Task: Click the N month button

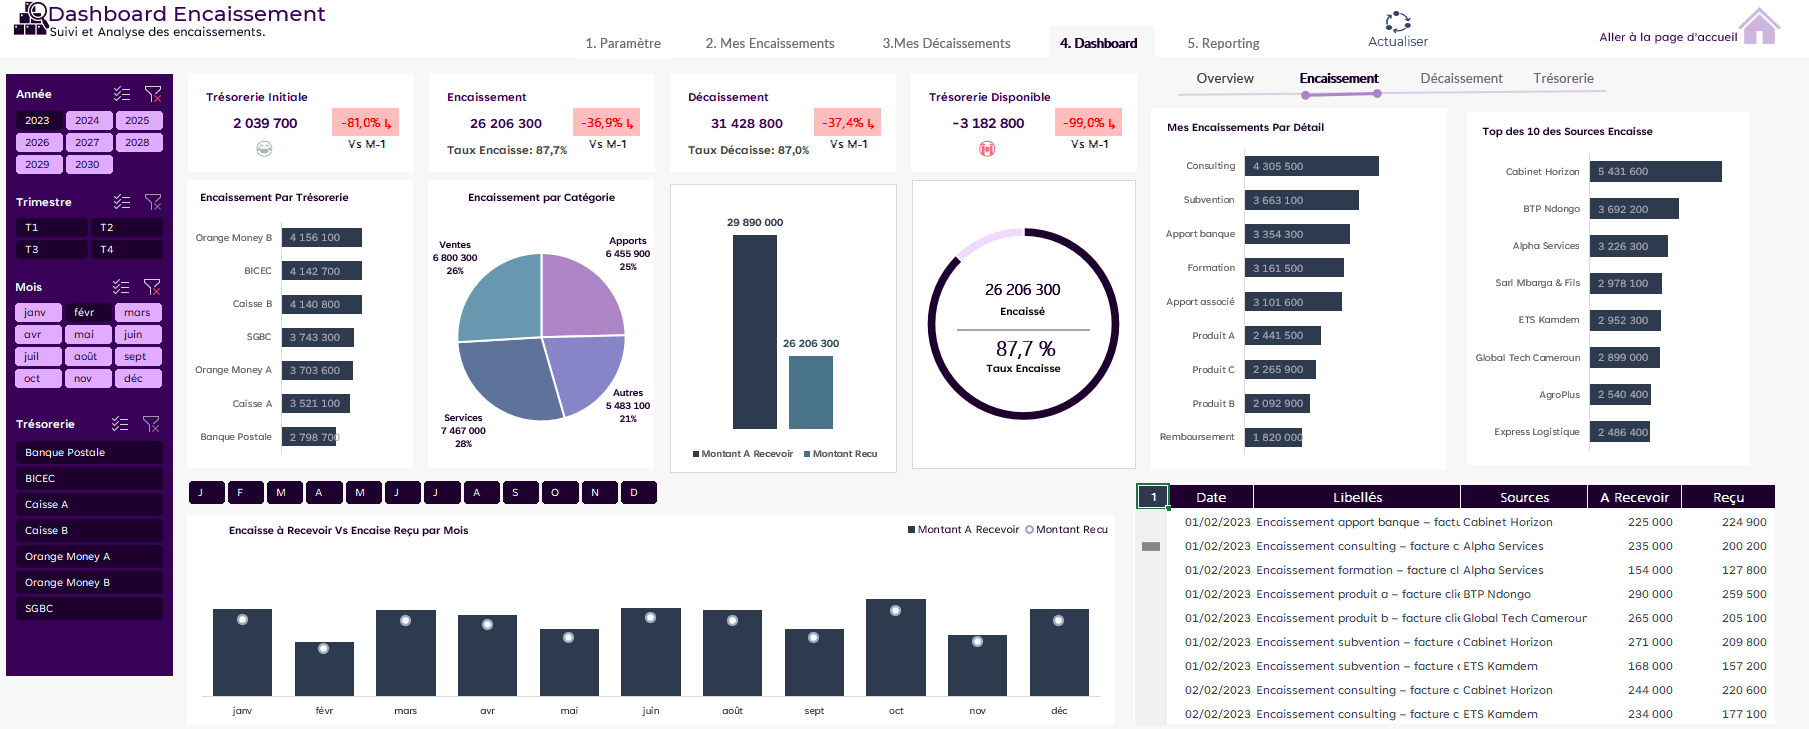Action: 599,492
